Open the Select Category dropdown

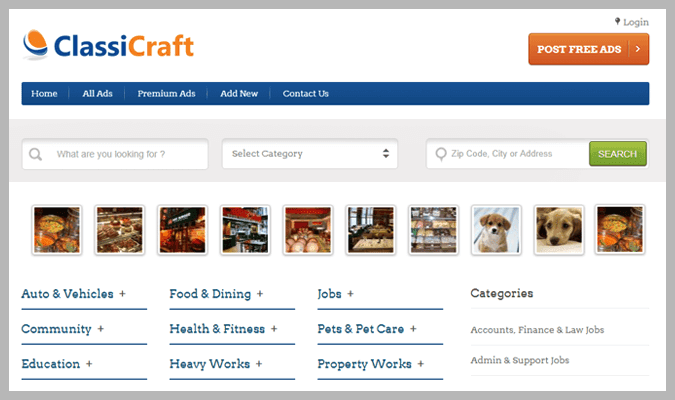click(x=310, y=154)
